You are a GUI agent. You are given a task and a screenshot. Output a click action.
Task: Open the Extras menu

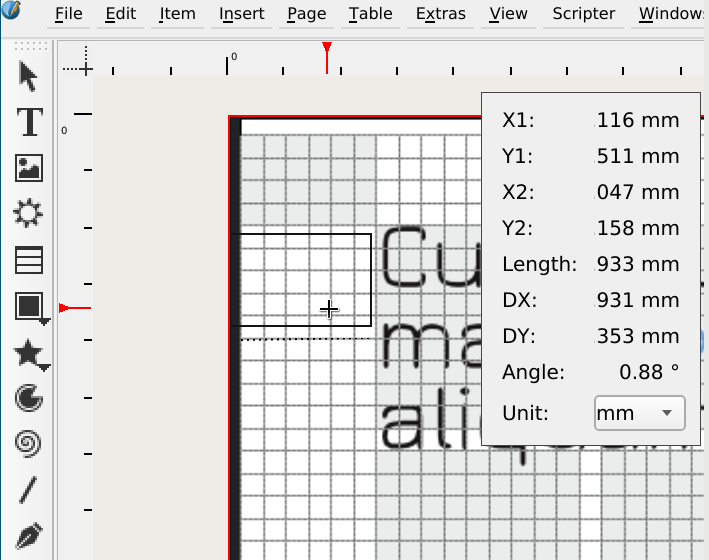(440, 14)
